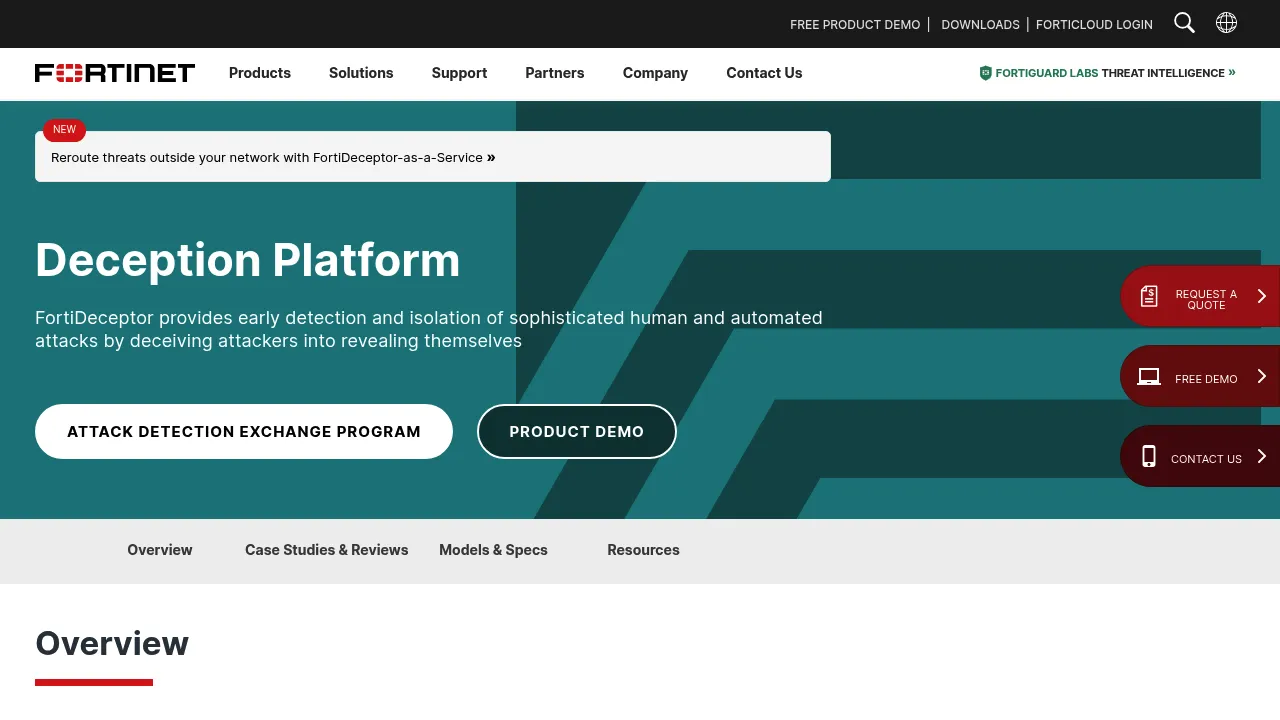Open the Products menu
This screenshot has width=1280, height=720.
pos(260,73)
